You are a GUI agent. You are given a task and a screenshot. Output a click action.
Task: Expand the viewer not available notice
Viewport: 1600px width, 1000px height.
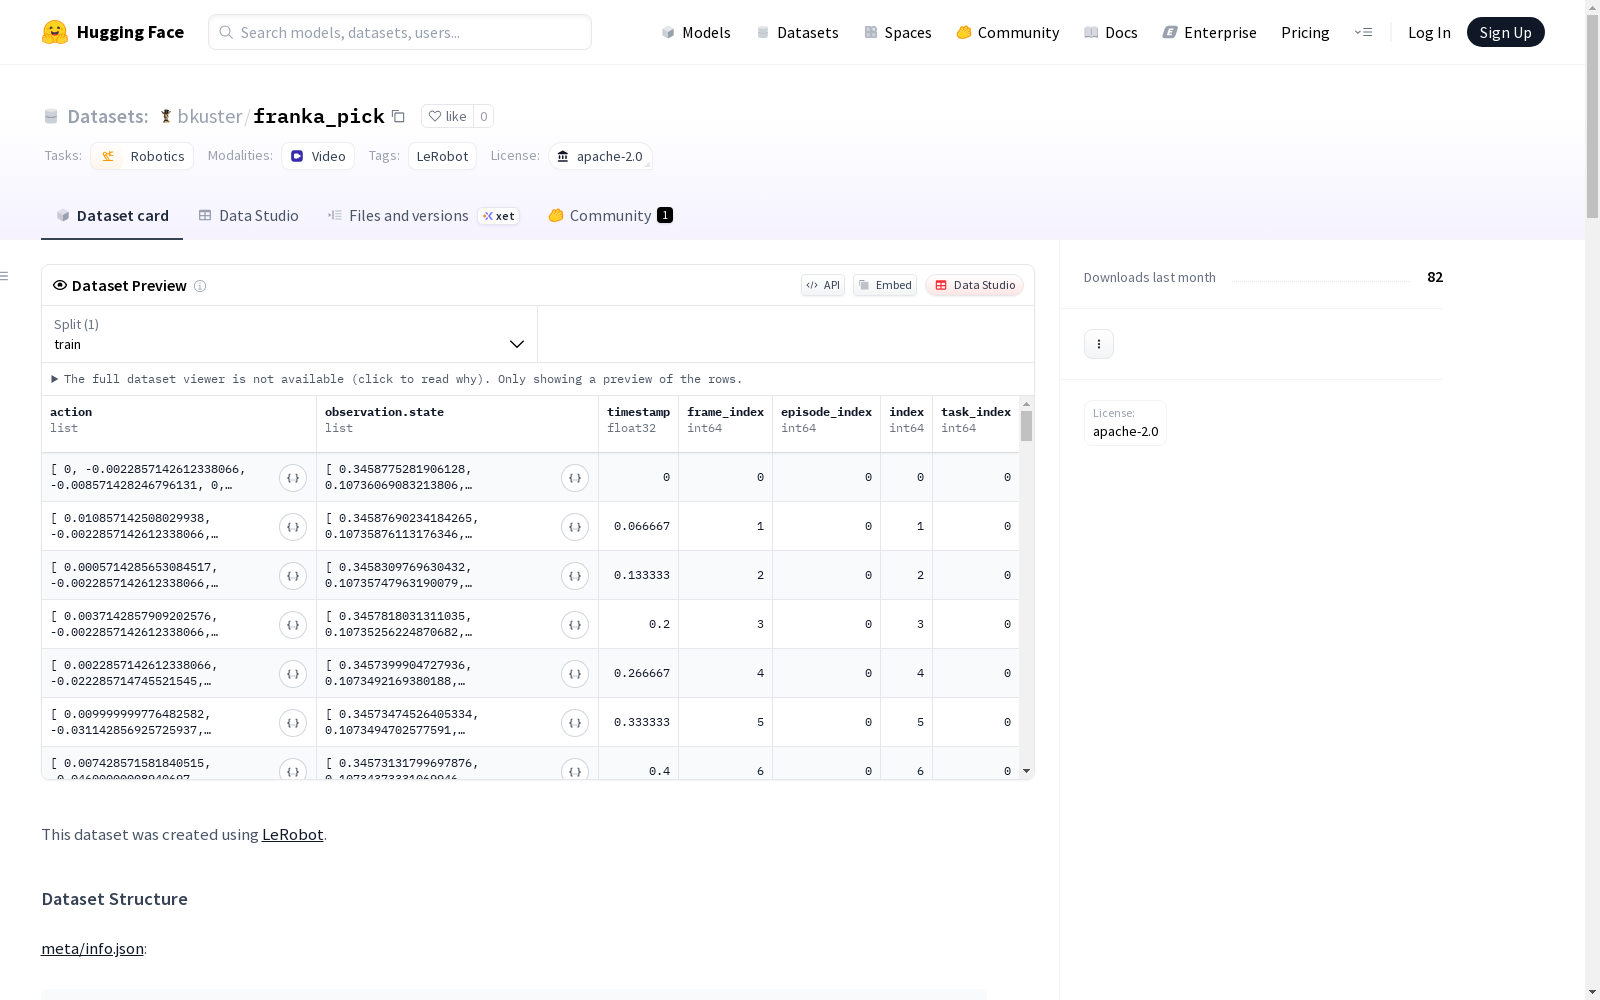(x=397, y=379)
